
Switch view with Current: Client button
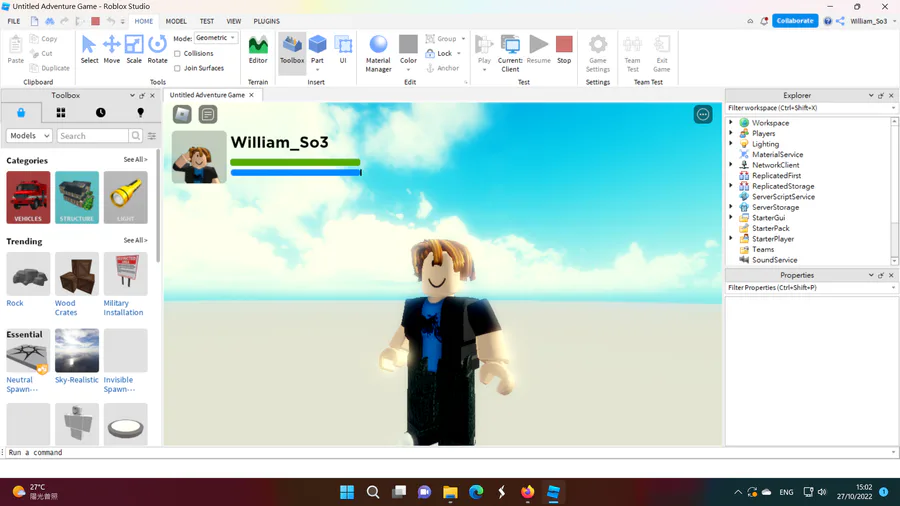tap(510, 53)
